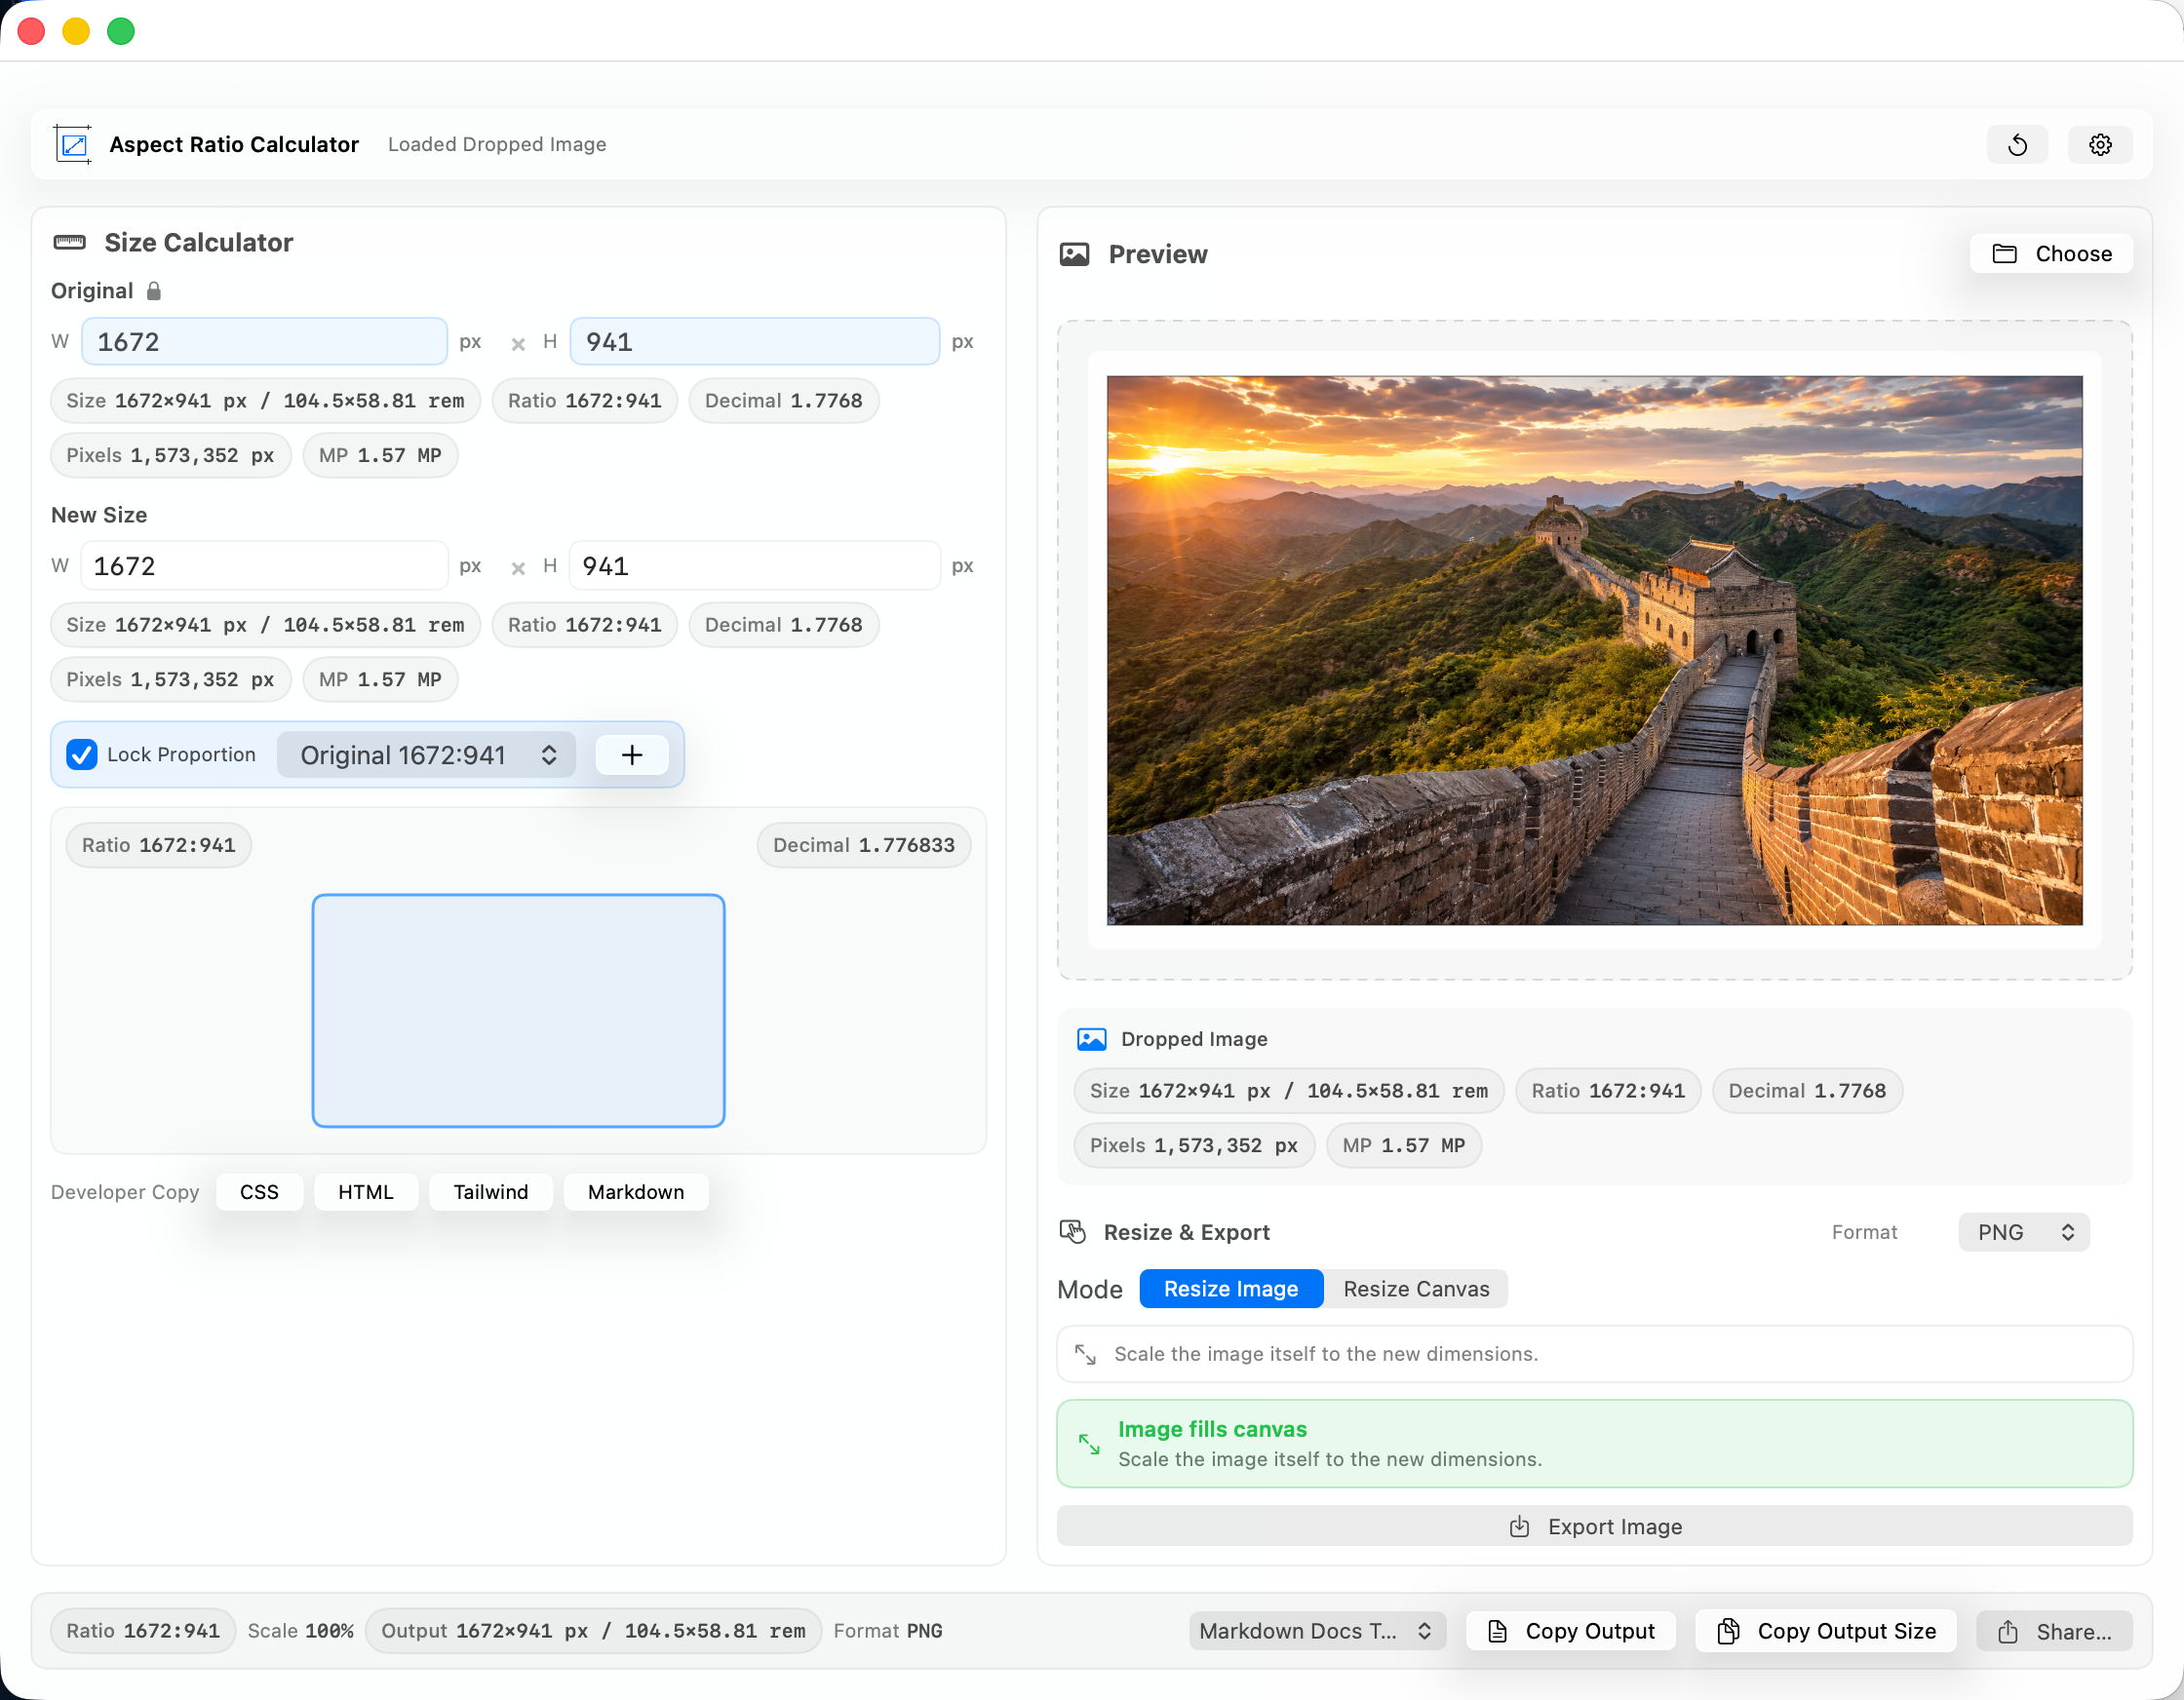The width and height of the screenshot is (2184, 1700).
Task: Click the Original MP 1.57 MP chip
Action: [x=380, y=456]
